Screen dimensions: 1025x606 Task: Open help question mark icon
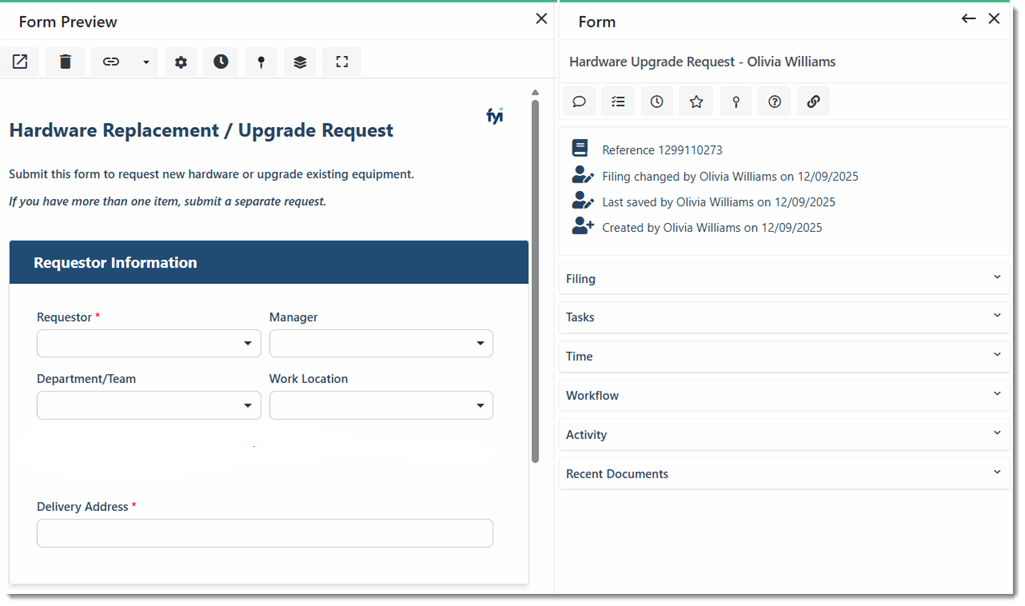[775, 101]
